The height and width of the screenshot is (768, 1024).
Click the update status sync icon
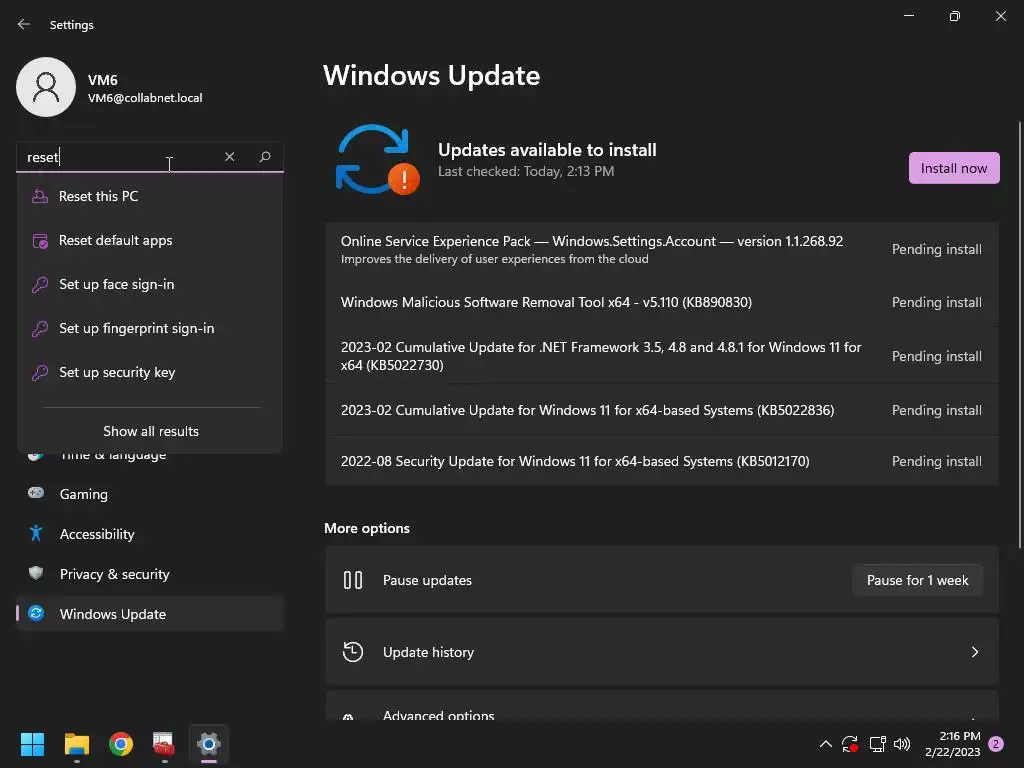coord(377,159)
